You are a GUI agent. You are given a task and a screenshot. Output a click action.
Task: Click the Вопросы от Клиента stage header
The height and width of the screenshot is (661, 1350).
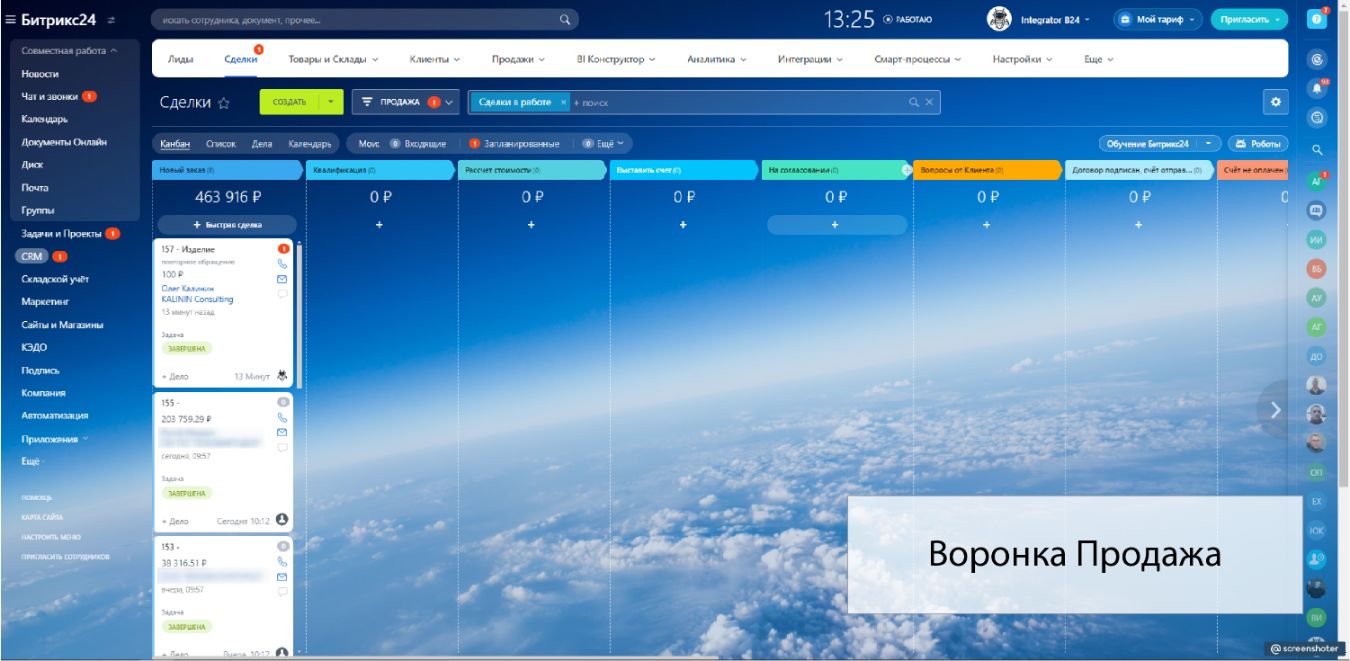point(988,170)
